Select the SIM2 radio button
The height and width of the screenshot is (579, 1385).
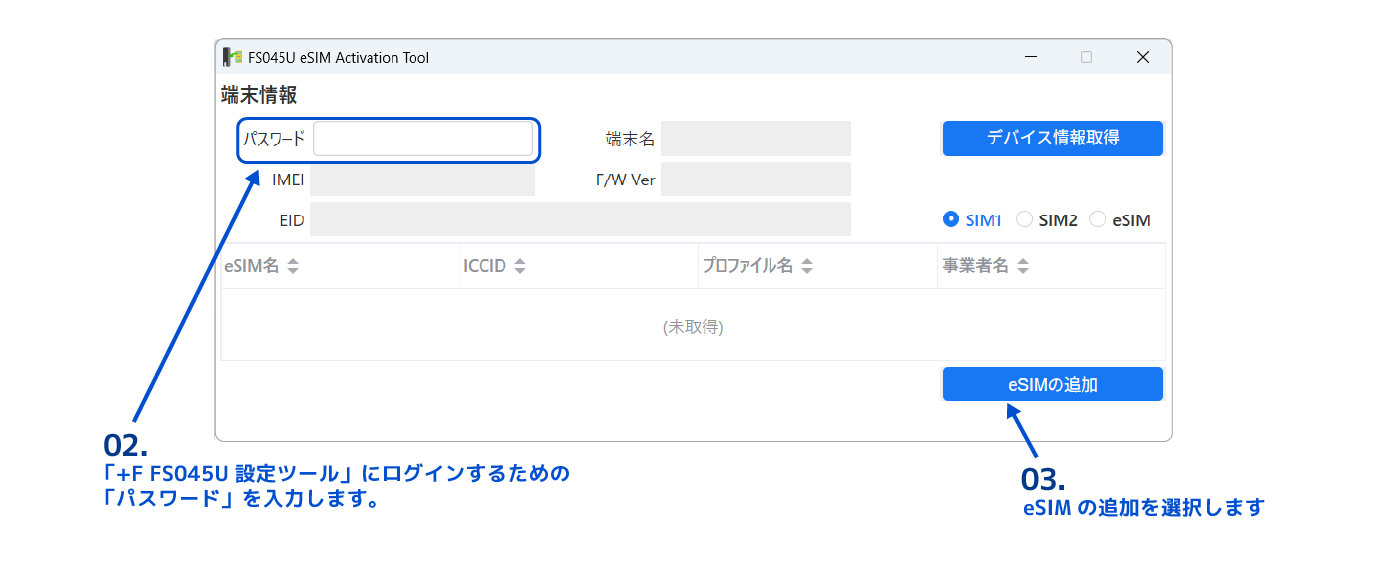coord(1024,220)
